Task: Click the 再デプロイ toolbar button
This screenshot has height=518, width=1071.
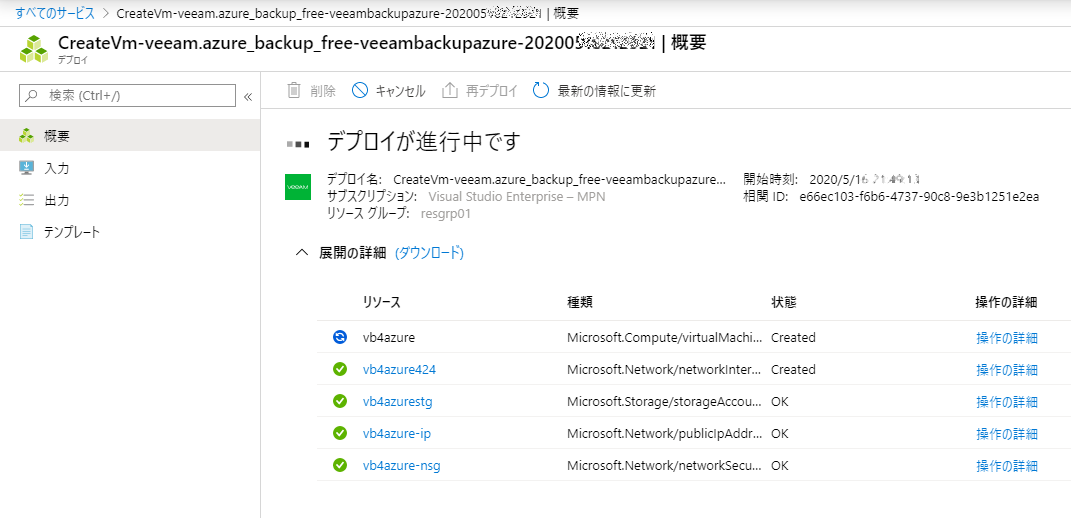Action: pyautogui.click(x=479, y=91)
